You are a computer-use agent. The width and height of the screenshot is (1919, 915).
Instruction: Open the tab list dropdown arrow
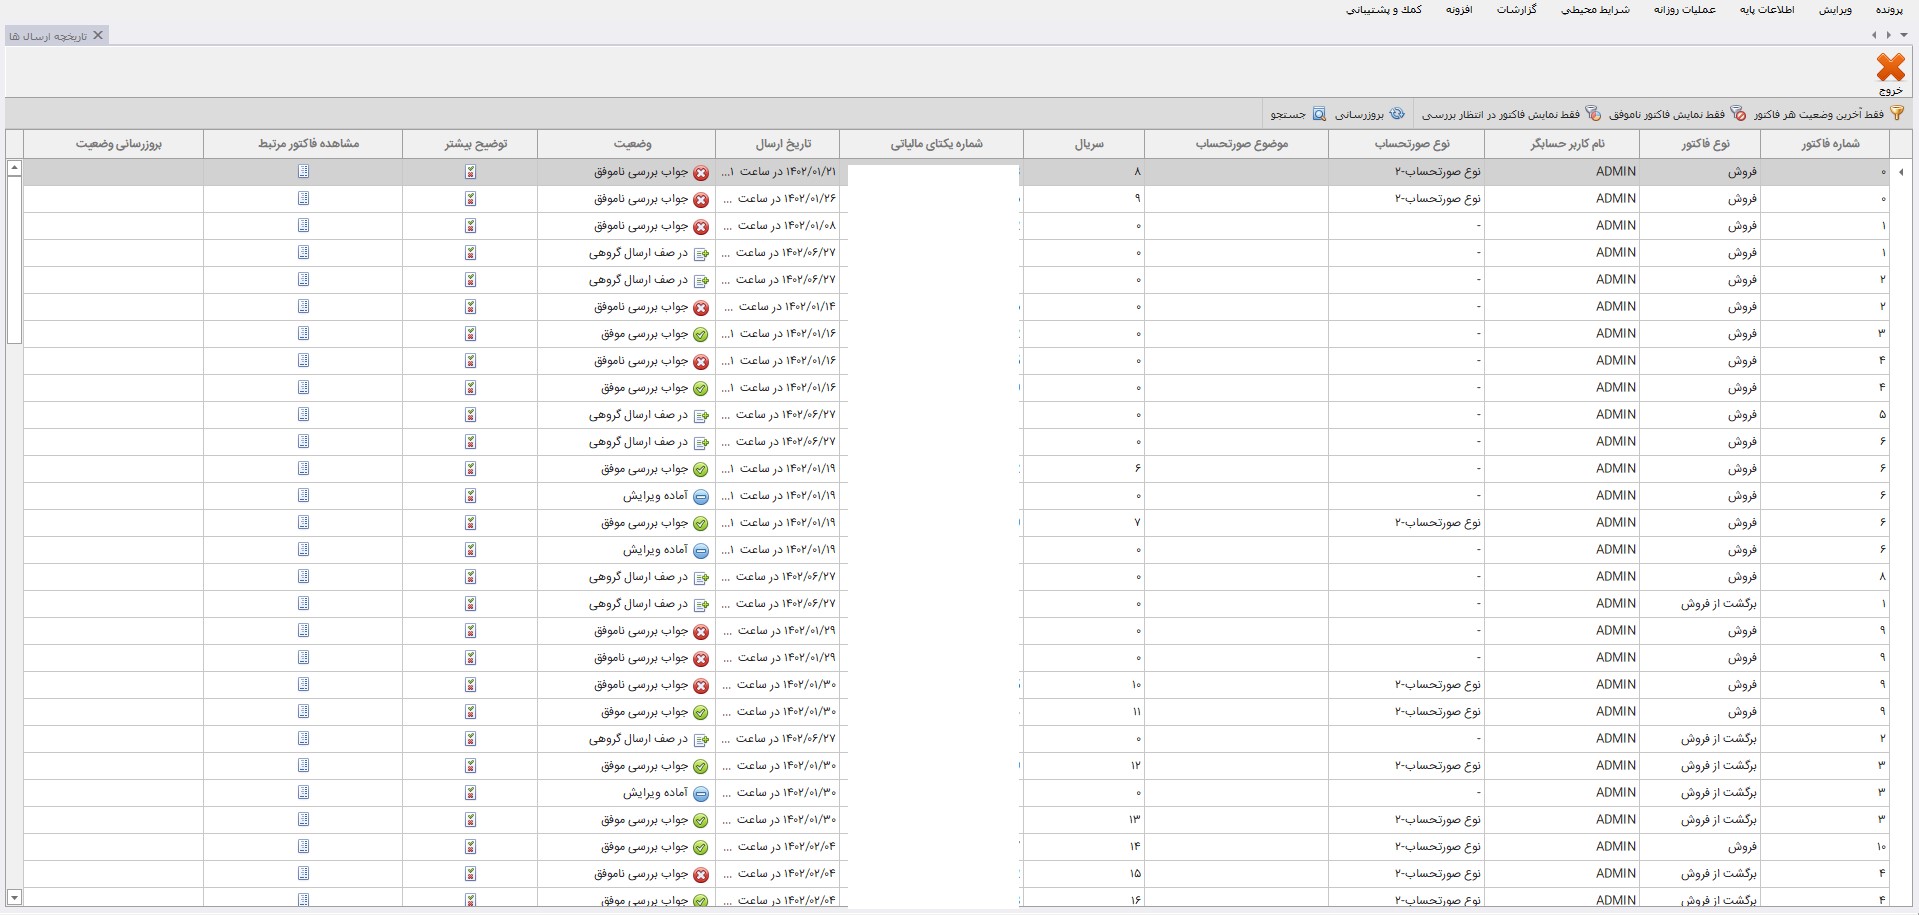click(x=1904, y=35)
